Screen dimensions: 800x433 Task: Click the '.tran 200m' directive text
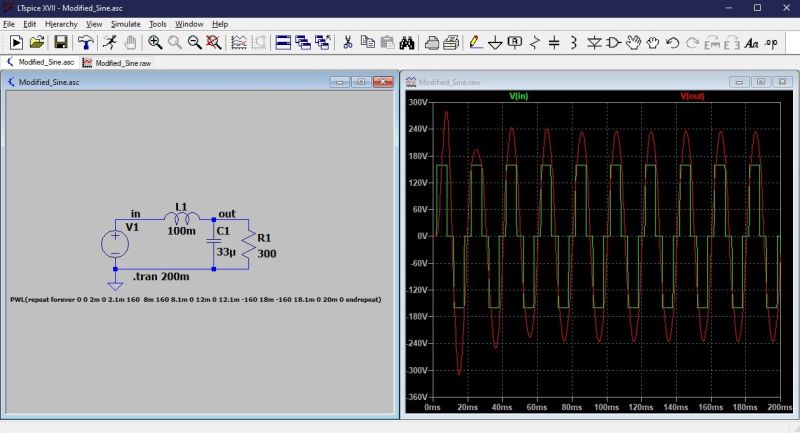[161, 276]
